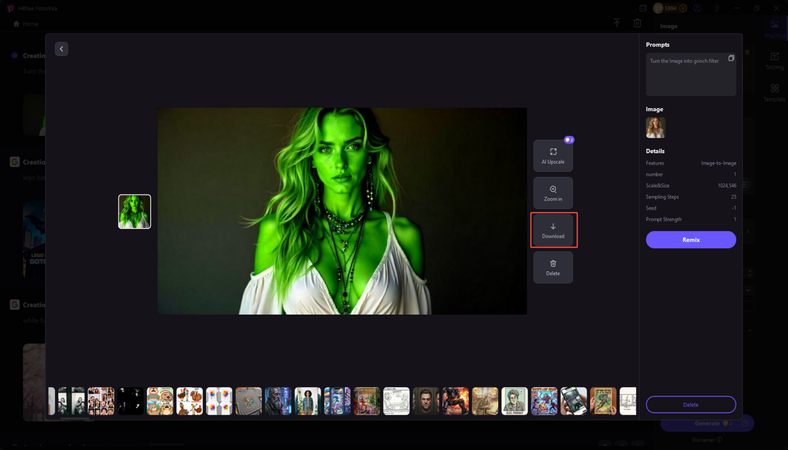
Task: Open the hamburger menu in the title bar
Action: coord(717,9)
